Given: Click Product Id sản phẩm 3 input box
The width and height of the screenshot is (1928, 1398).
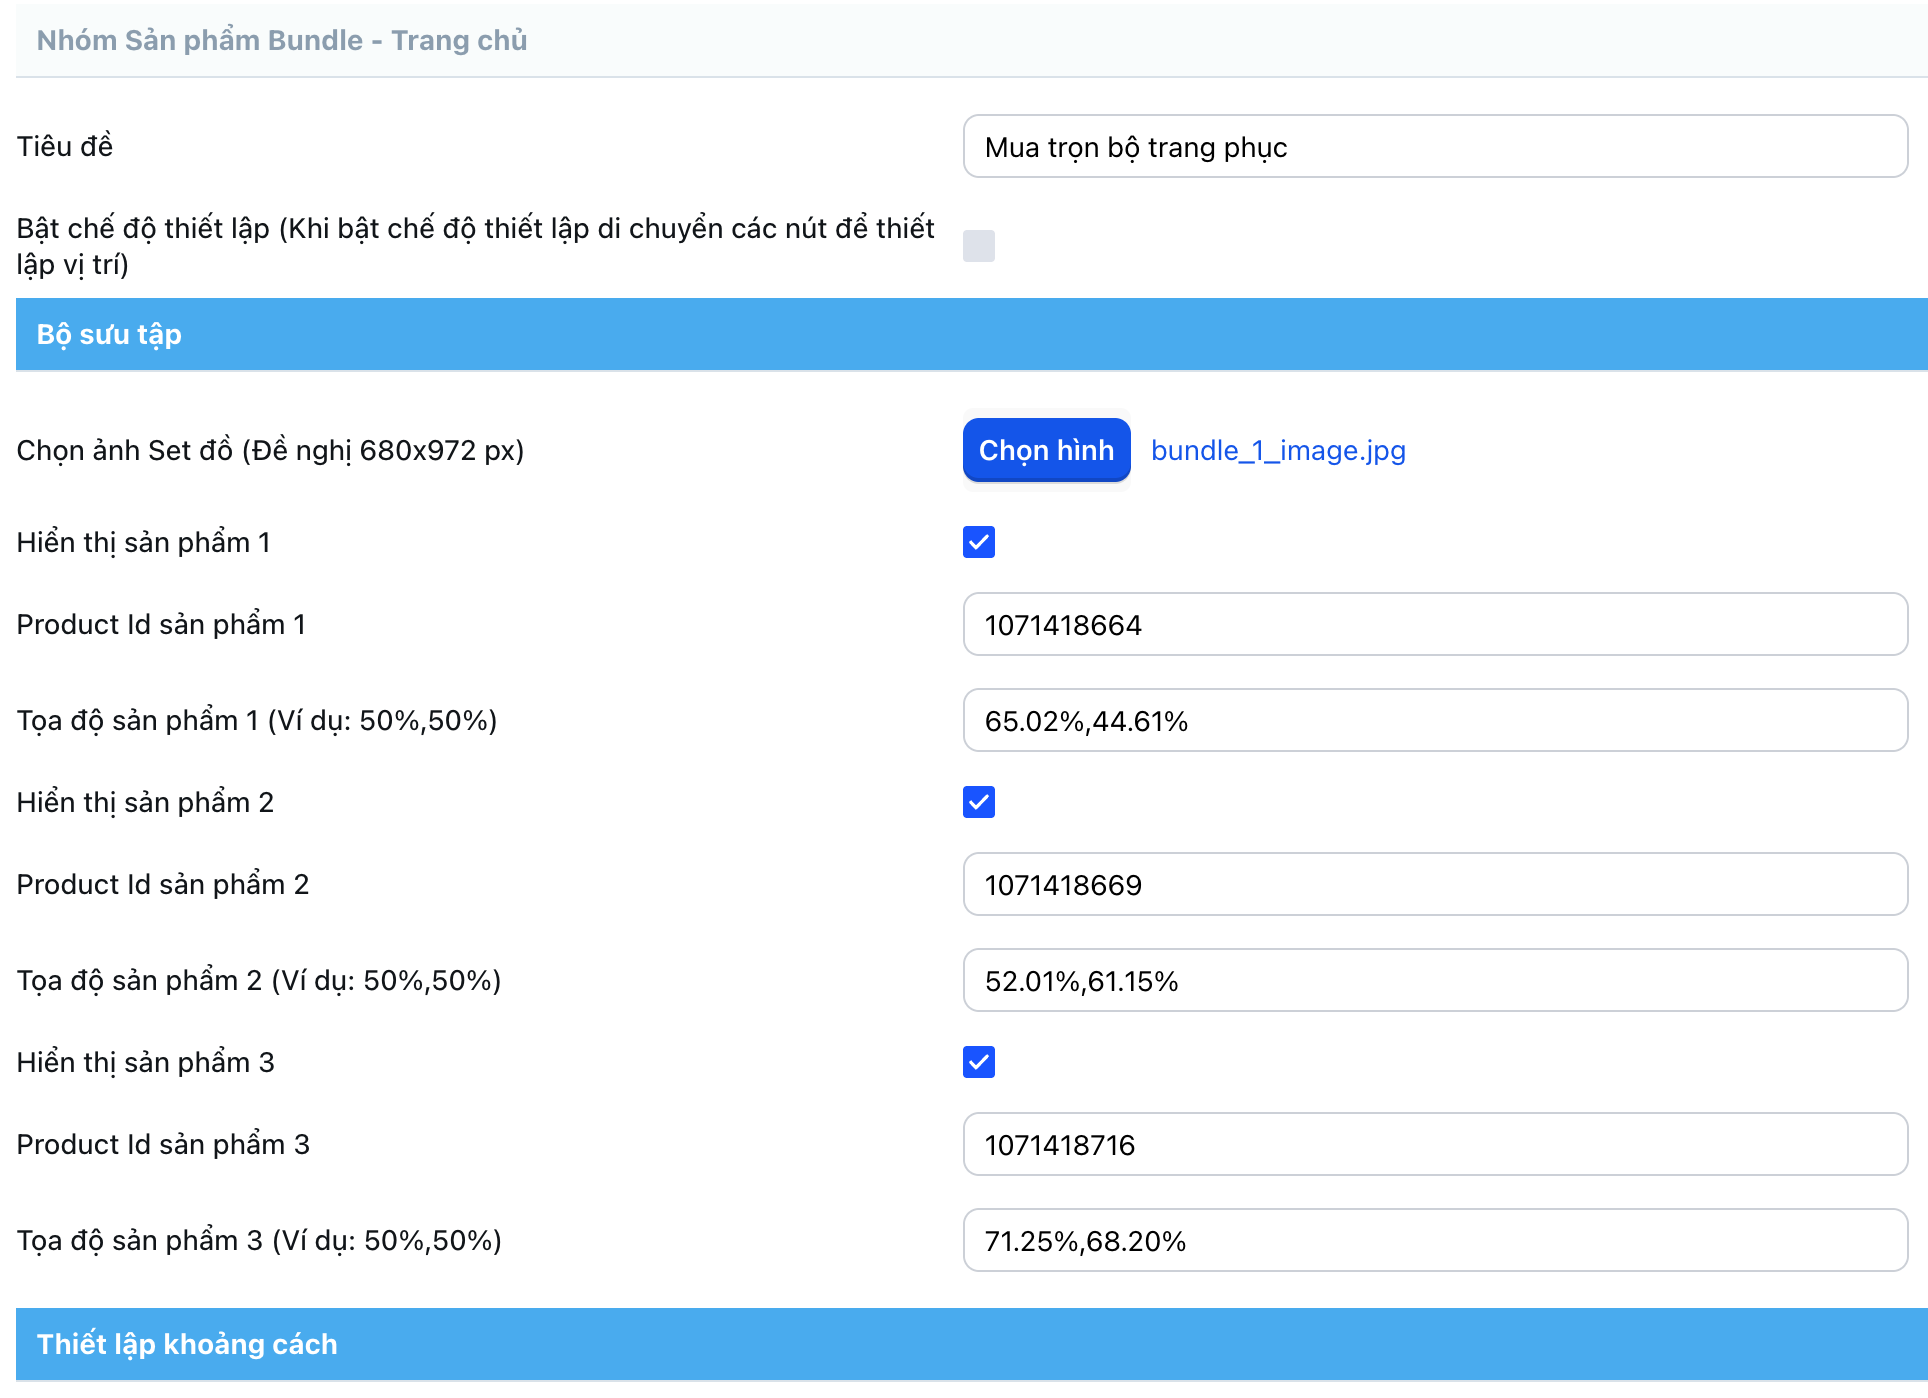Looking at the screenshot, I should coord(1434,1145).
